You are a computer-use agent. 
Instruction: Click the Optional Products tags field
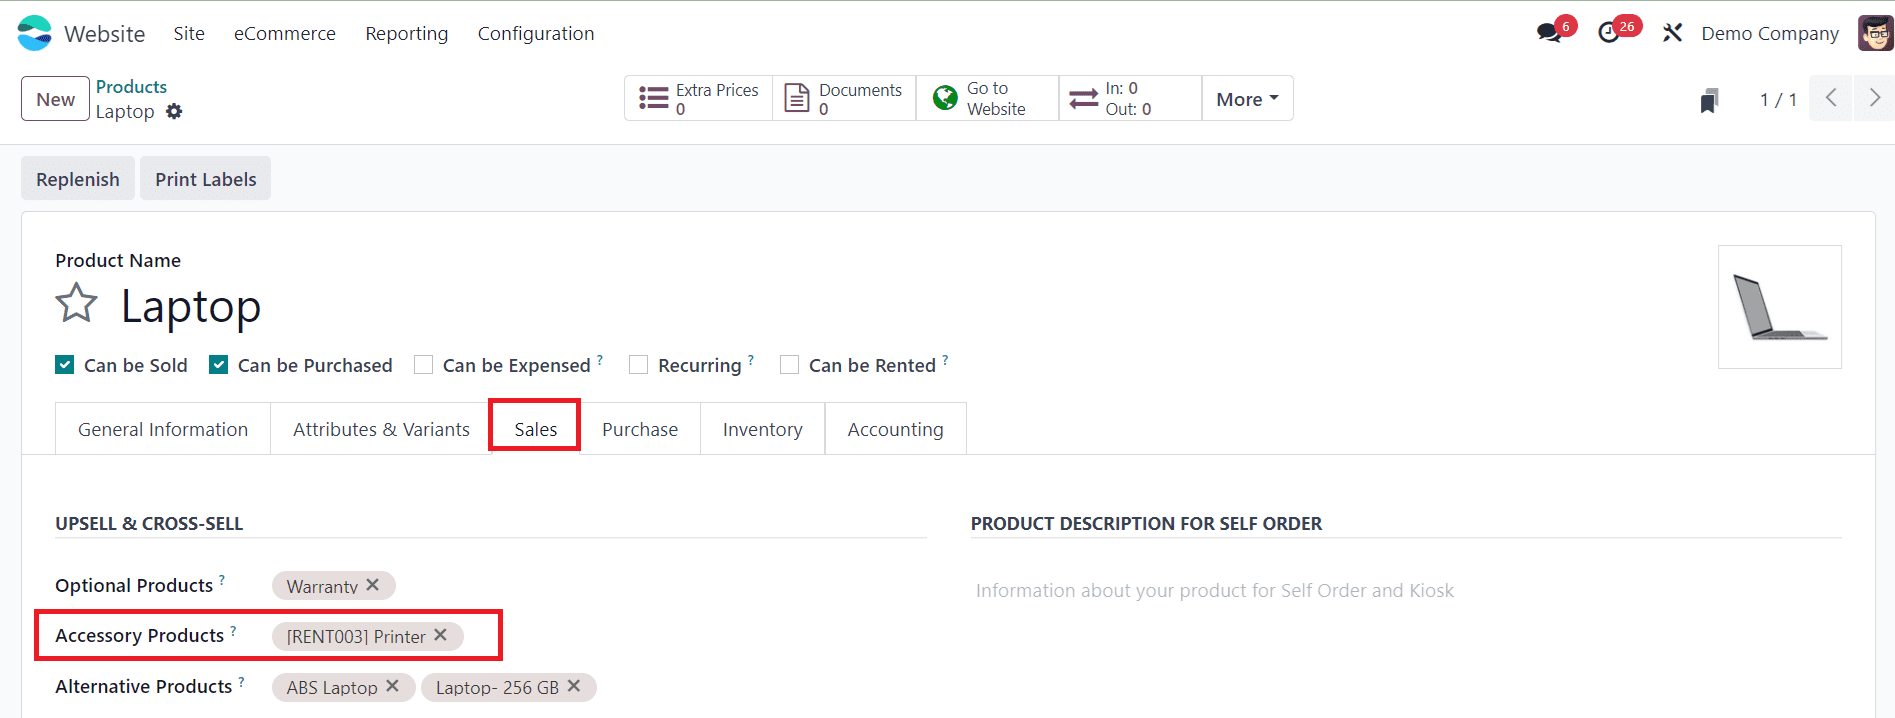pyautogui.click(x=598, y=586)
